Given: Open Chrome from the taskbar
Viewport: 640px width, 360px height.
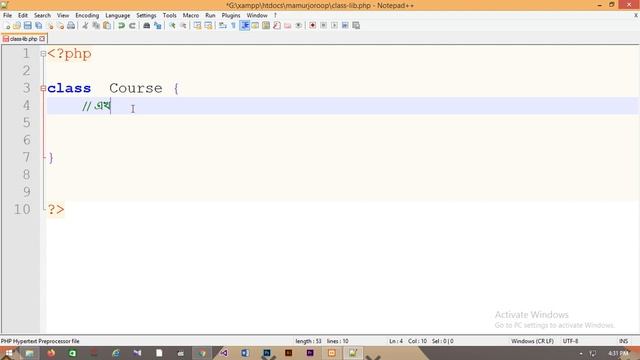Looking at the screenshot, I should (x=202, y=353).
